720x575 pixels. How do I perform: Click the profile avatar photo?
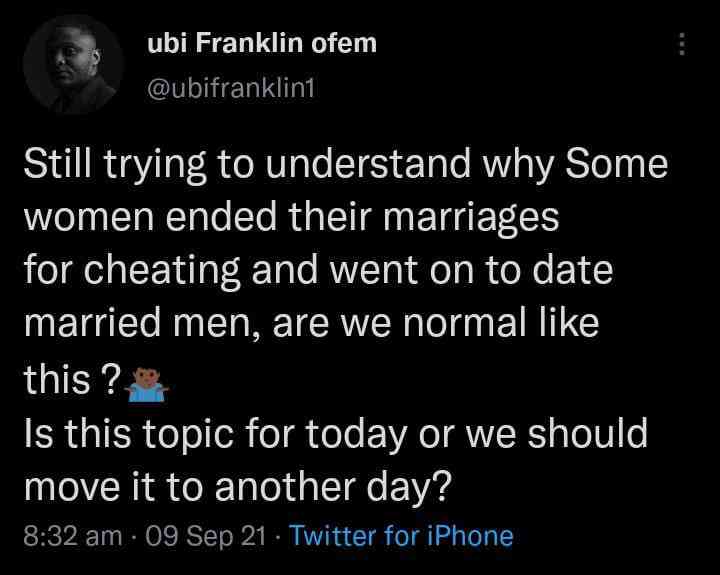pos(73,65)
